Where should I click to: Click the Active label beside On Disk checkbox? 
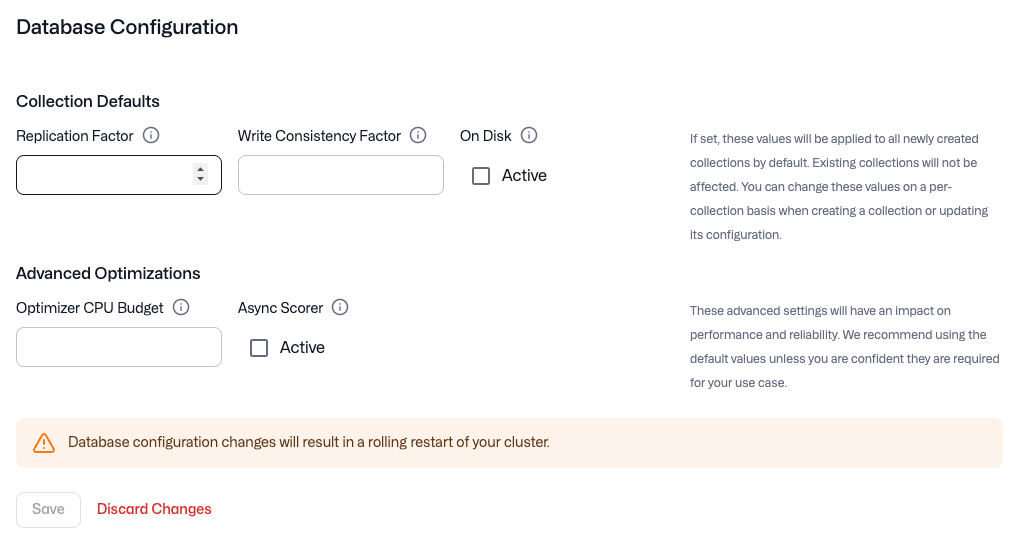524,176
